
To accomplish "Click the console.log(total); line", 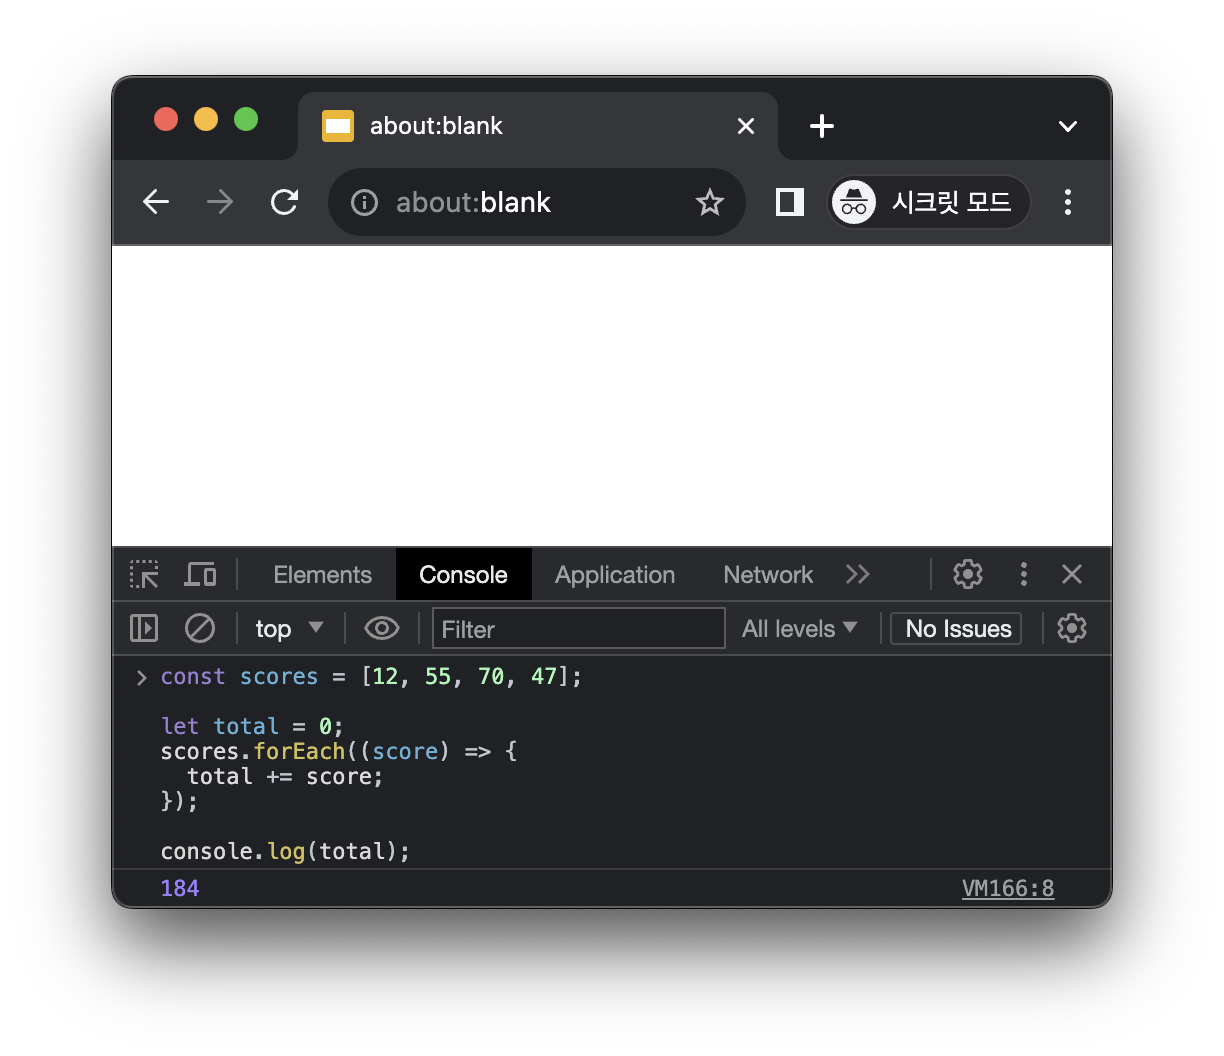I will tap(286, 851).
